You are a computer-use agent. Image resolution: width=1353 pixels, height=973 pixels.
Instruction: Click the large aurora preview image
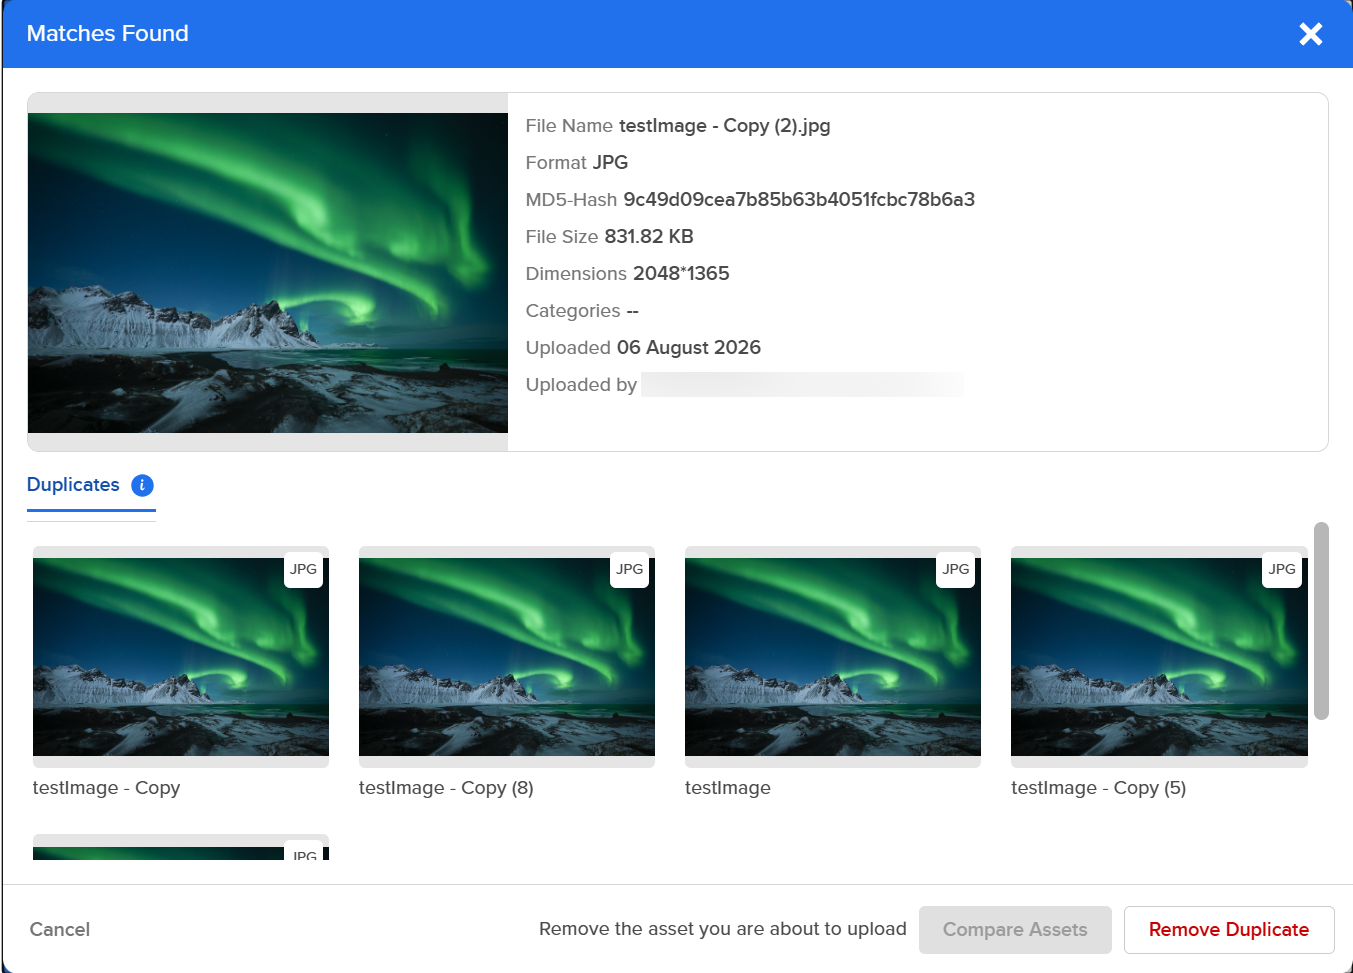(268, 273)
